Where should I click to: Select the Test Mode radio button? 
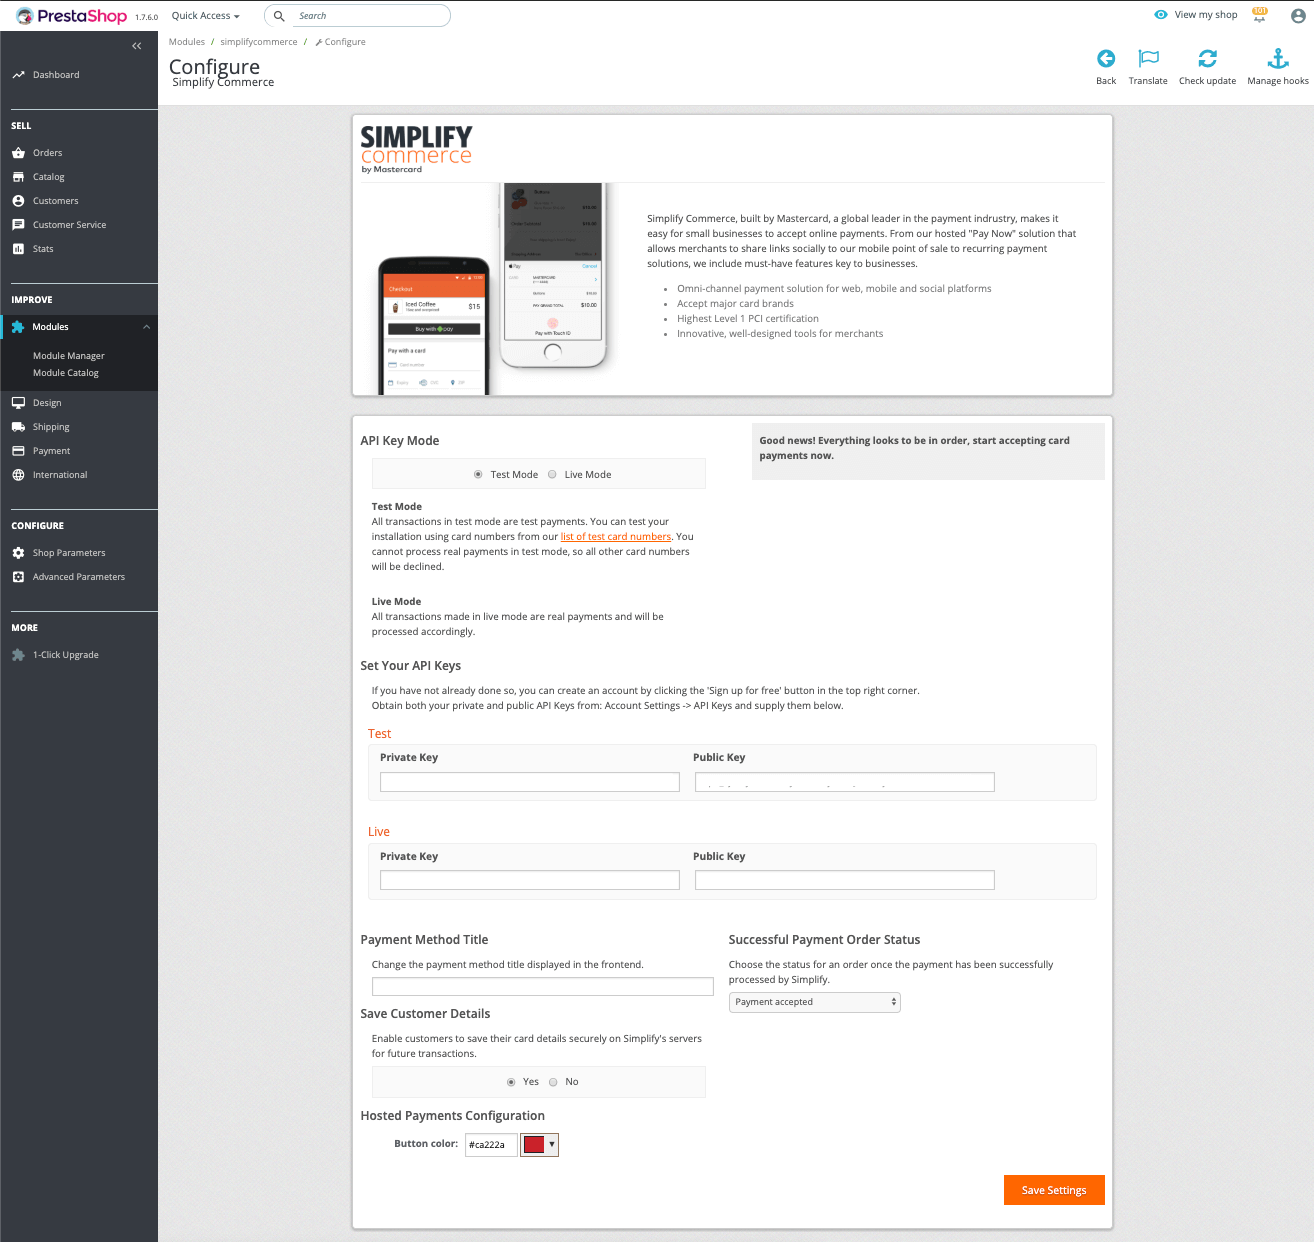[x=478, y=475]
